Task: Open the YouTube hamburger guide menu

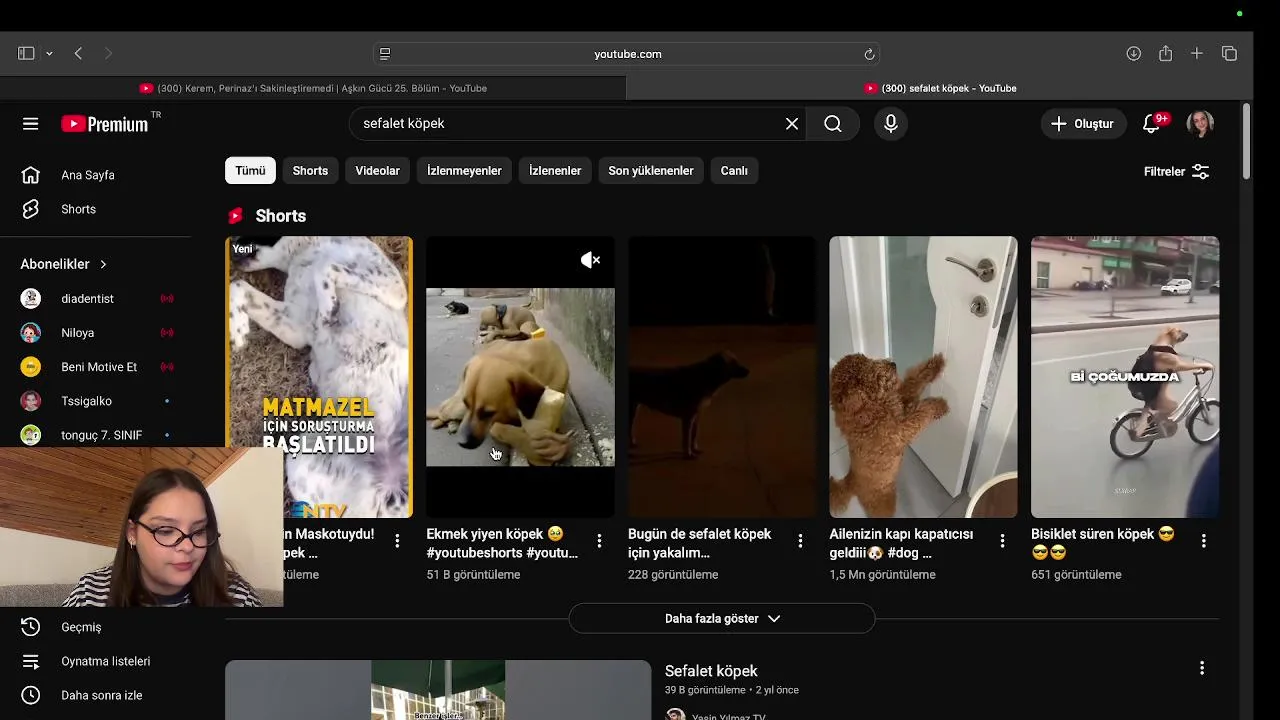Action: [x=30, y=124]
